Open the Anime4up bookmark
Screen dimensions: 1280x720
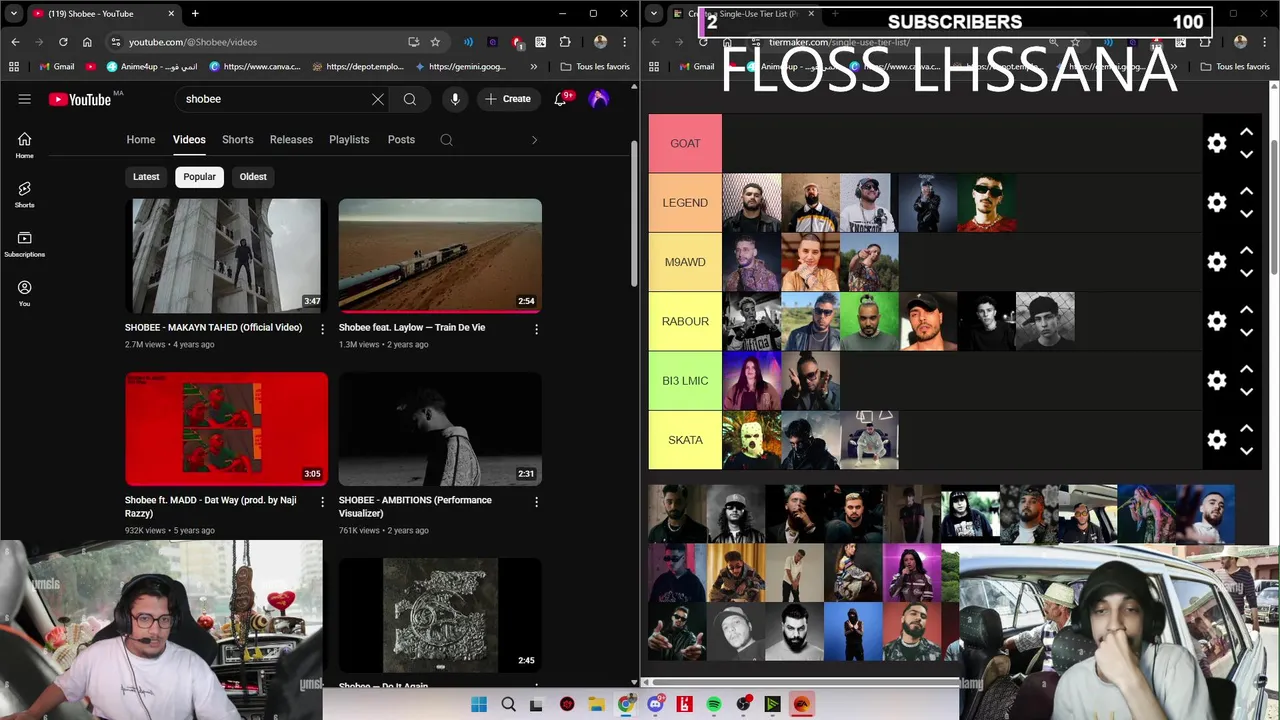point(152,67)
